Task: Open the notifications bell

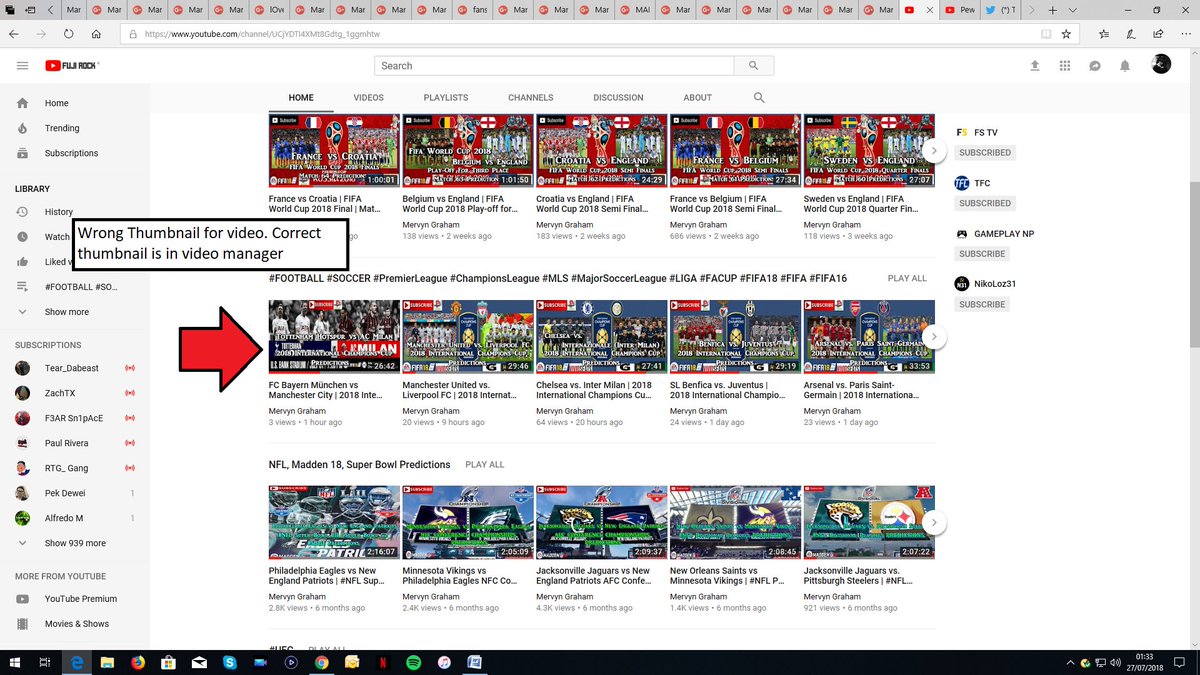Action: point(1125,66)
